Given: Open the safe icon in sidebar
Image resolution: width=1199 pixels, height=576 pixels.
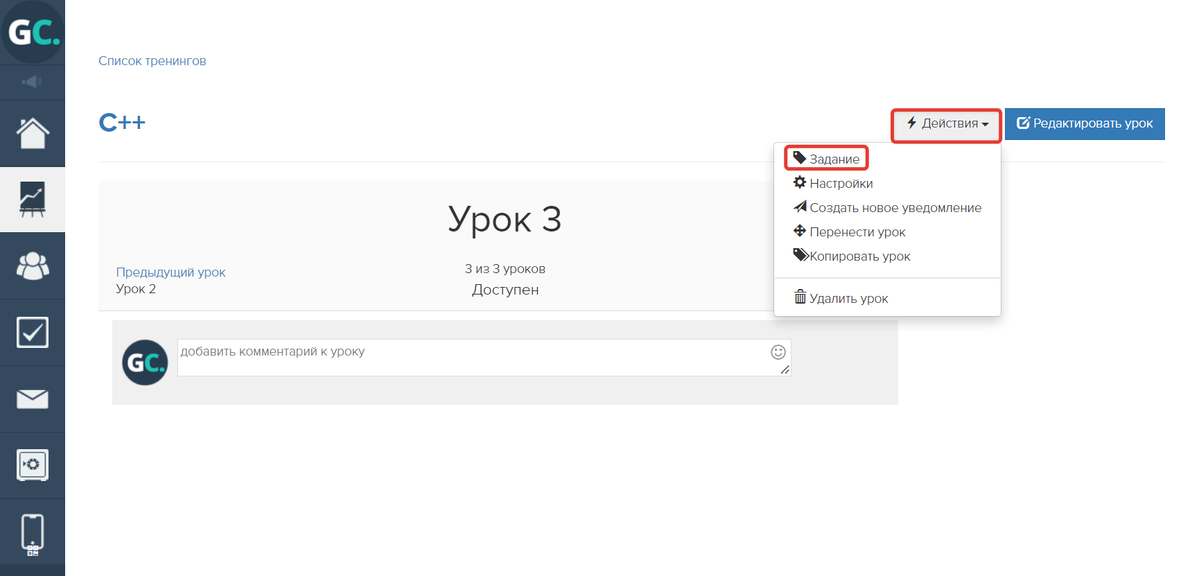Looking at the screenshot, I should pos(32,465).
